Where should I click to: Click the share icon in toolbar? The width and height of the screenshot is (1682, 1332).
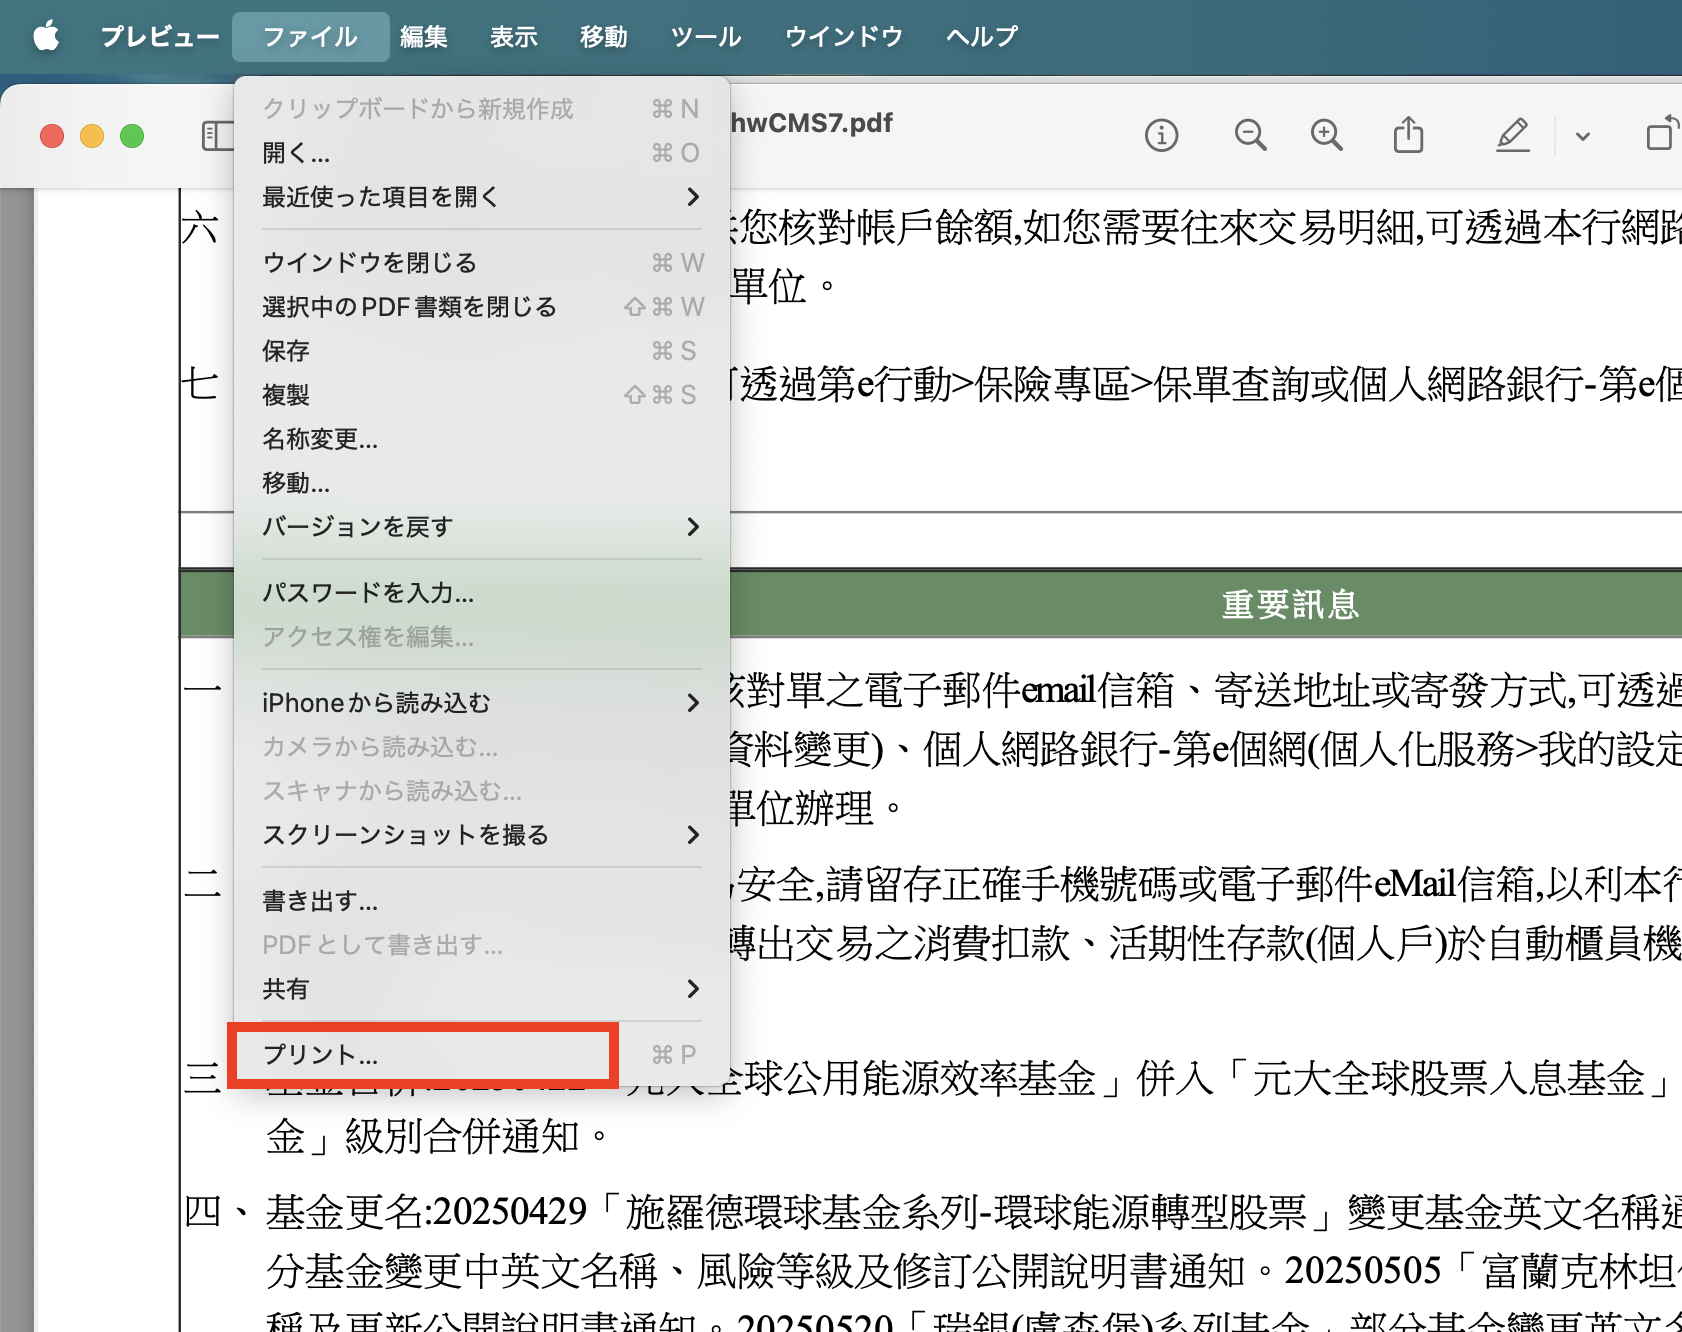click(1408, 134)
